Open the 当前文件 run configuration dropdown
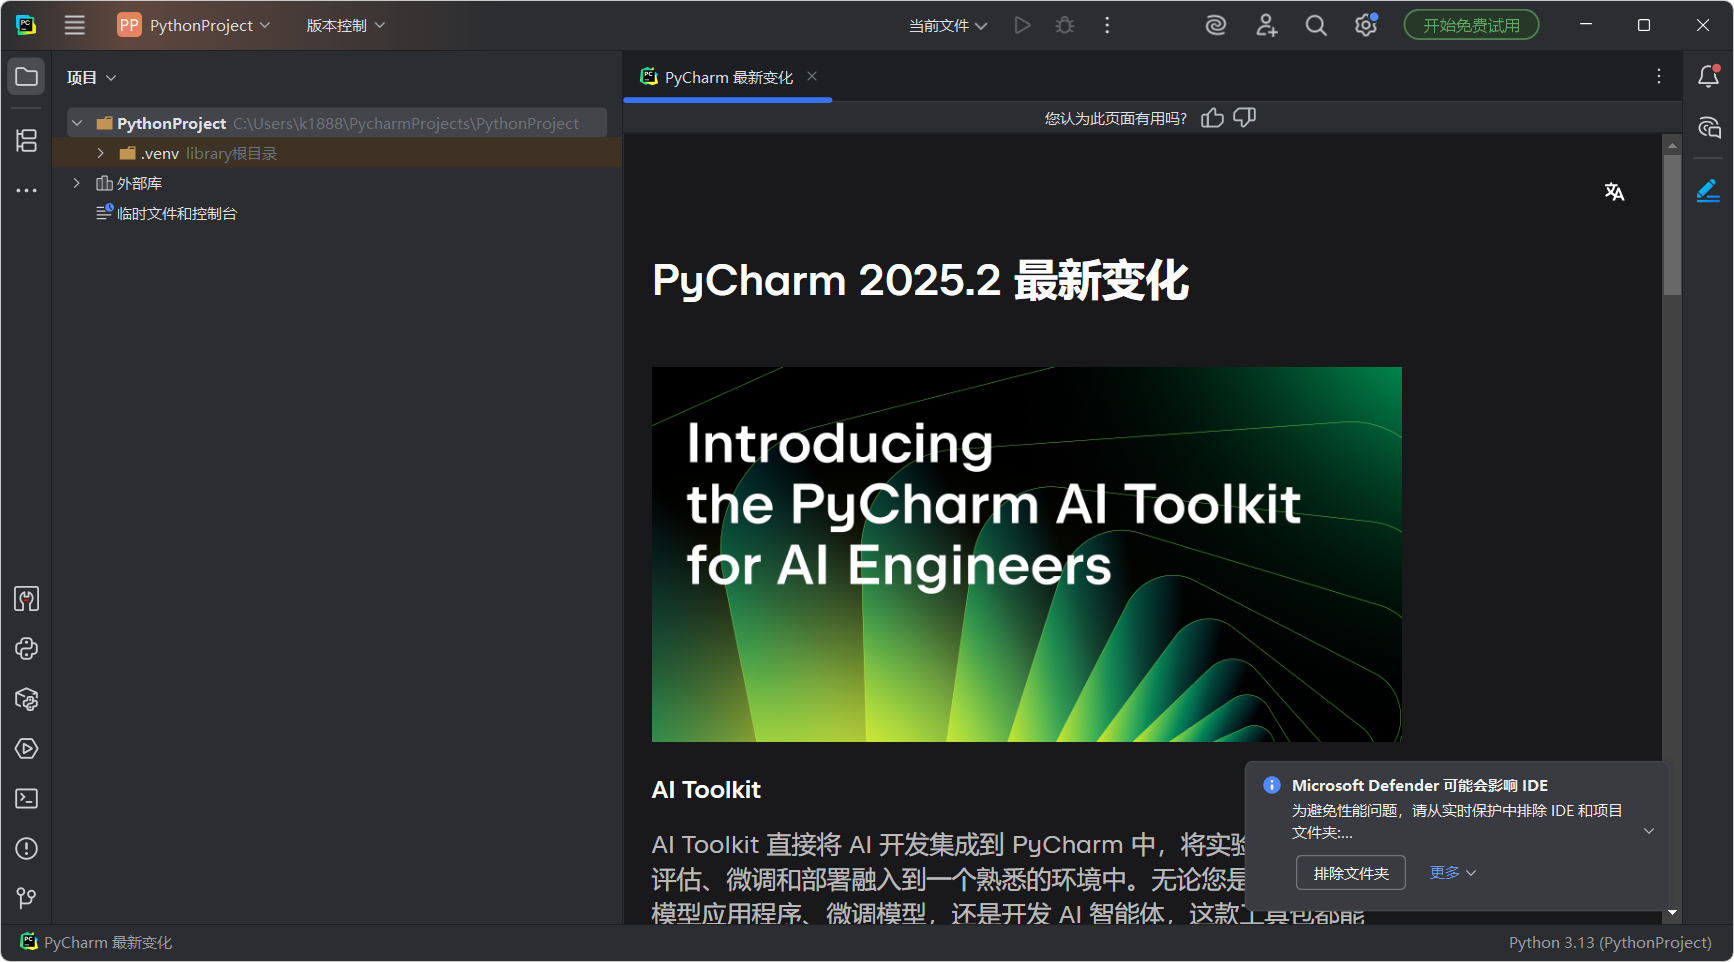The width and height of the screenshot is (1734, 962). 947,25
